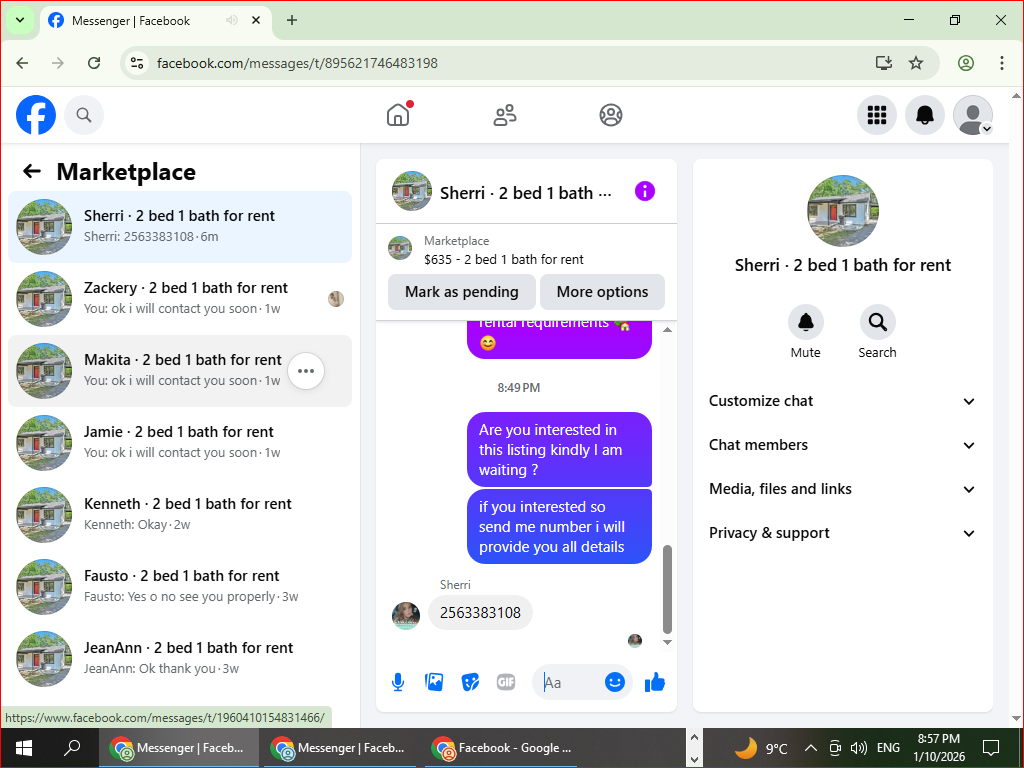Choose a GIF icon
Image resolution: width=1024 pixels, height=768 pixels.
506,682
